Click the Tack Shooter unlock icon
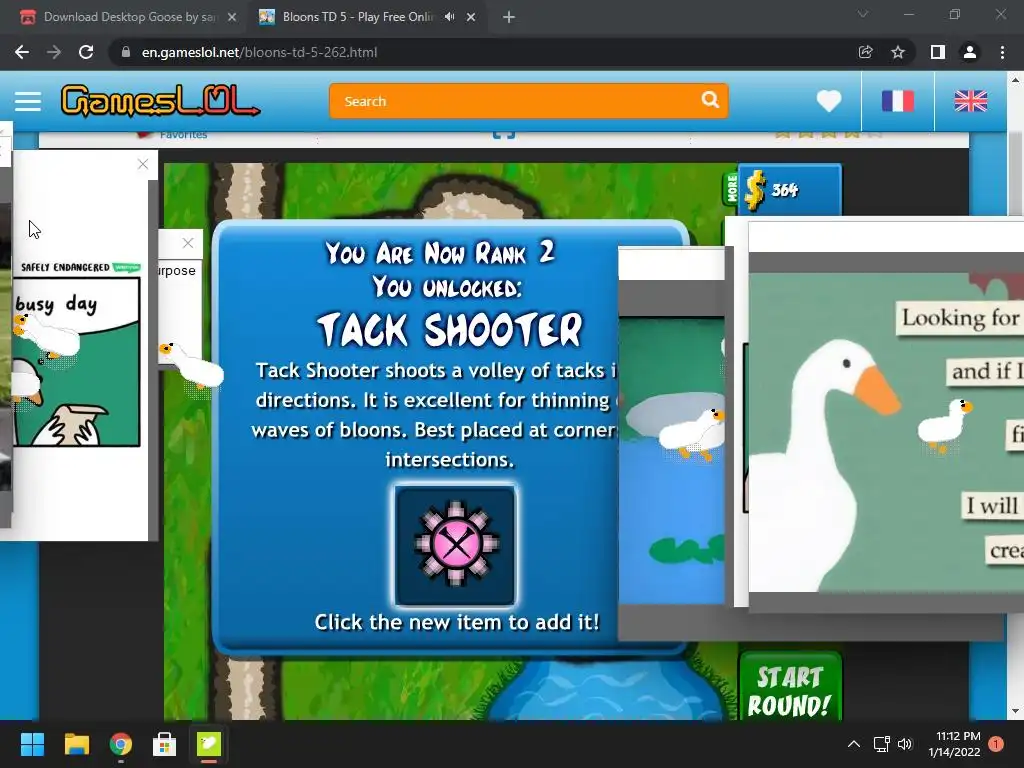 (x=455, y=545)
